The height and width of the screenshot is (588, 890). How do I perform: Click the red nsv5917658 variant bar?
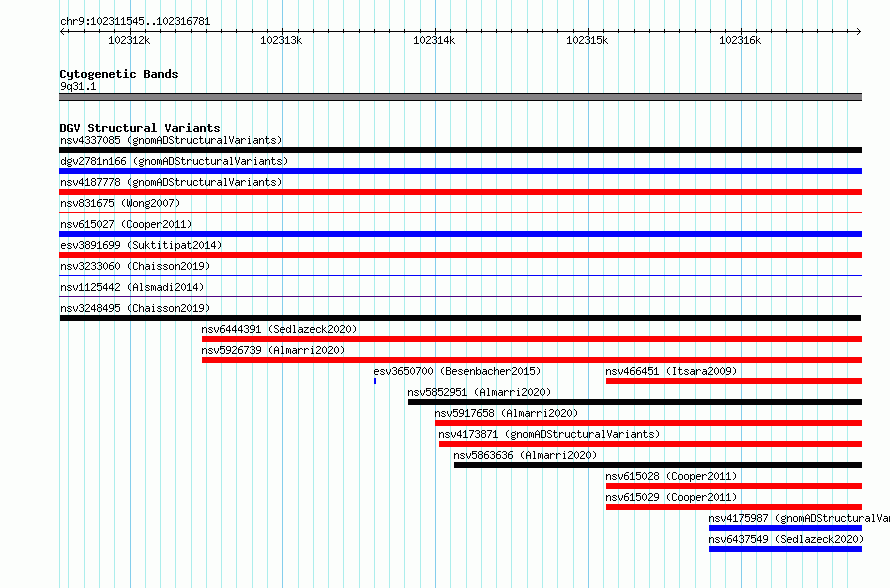tap(648, 423)
